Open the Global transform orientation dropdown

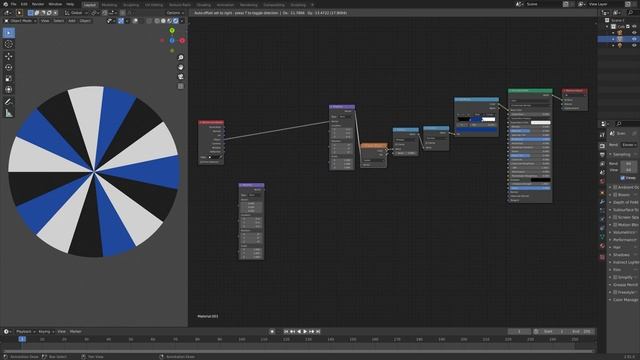pyautogui.click(x=77, y=13)
